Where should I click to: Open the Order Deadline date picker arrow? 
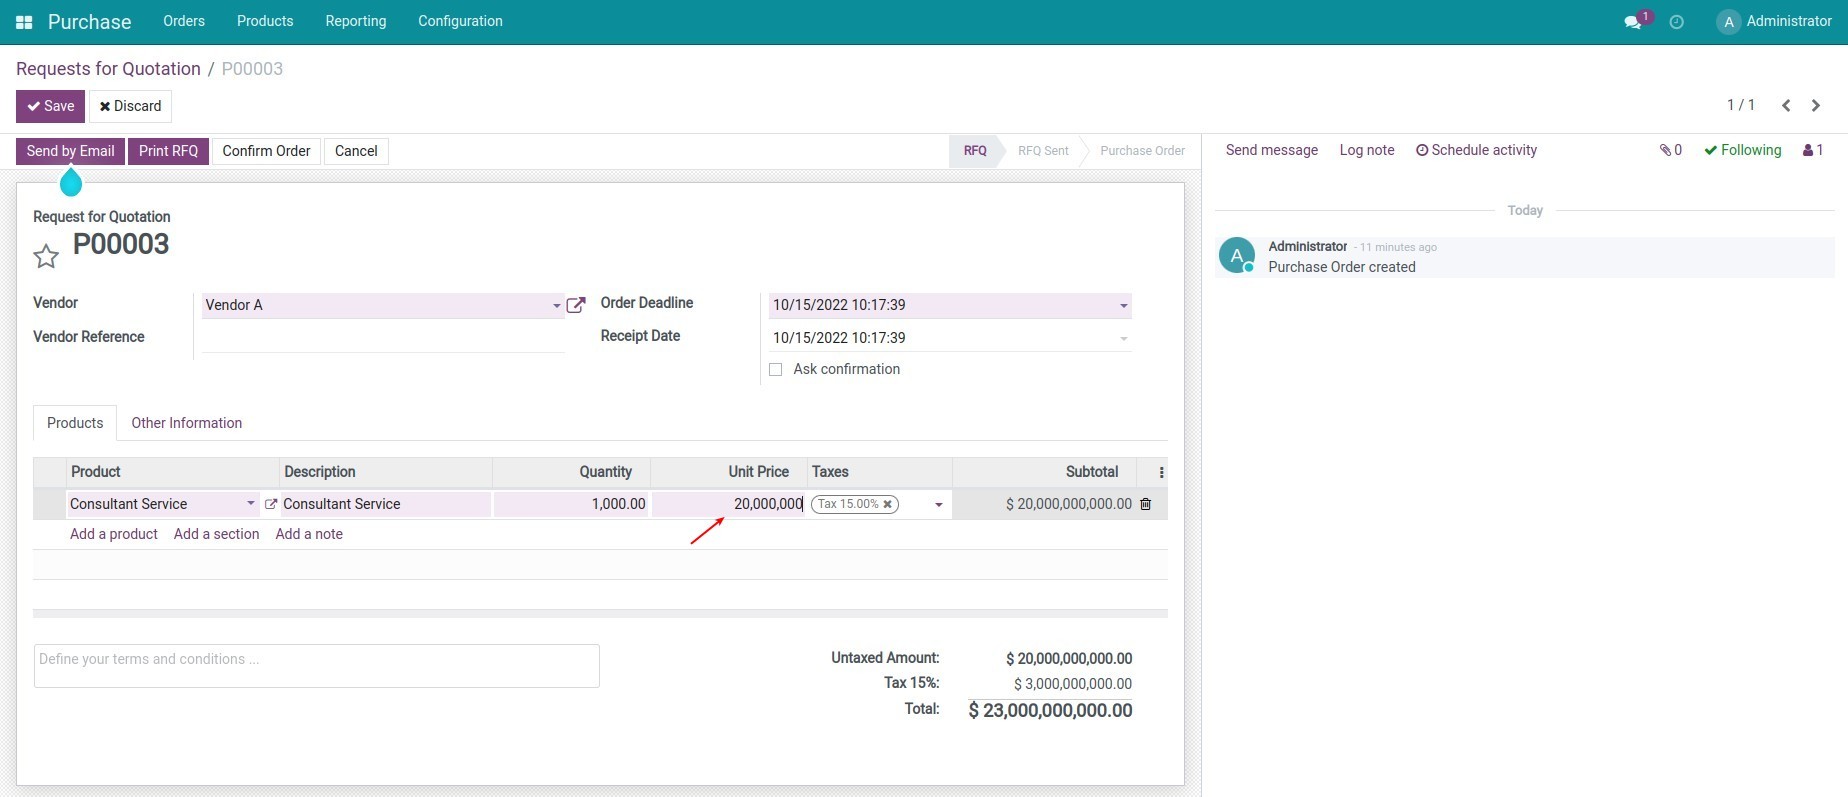[x=1124, y=306]
